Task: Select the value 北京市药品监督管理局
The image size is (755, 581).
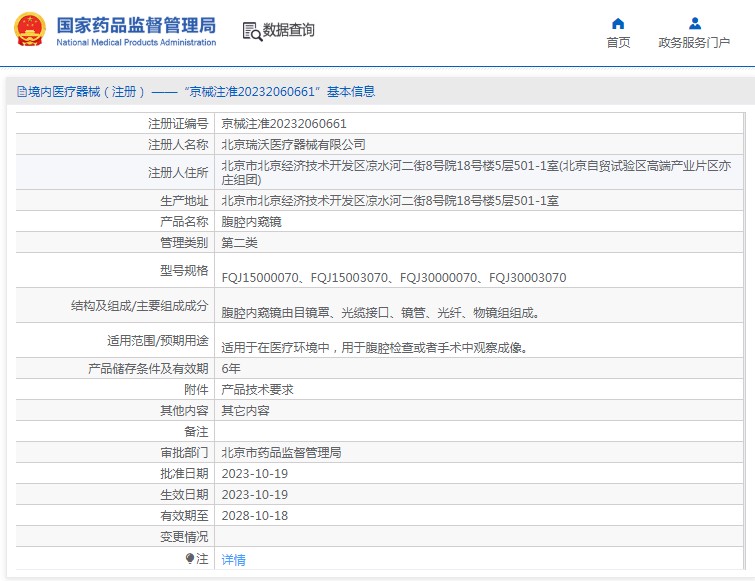Action: click(281, 452)
